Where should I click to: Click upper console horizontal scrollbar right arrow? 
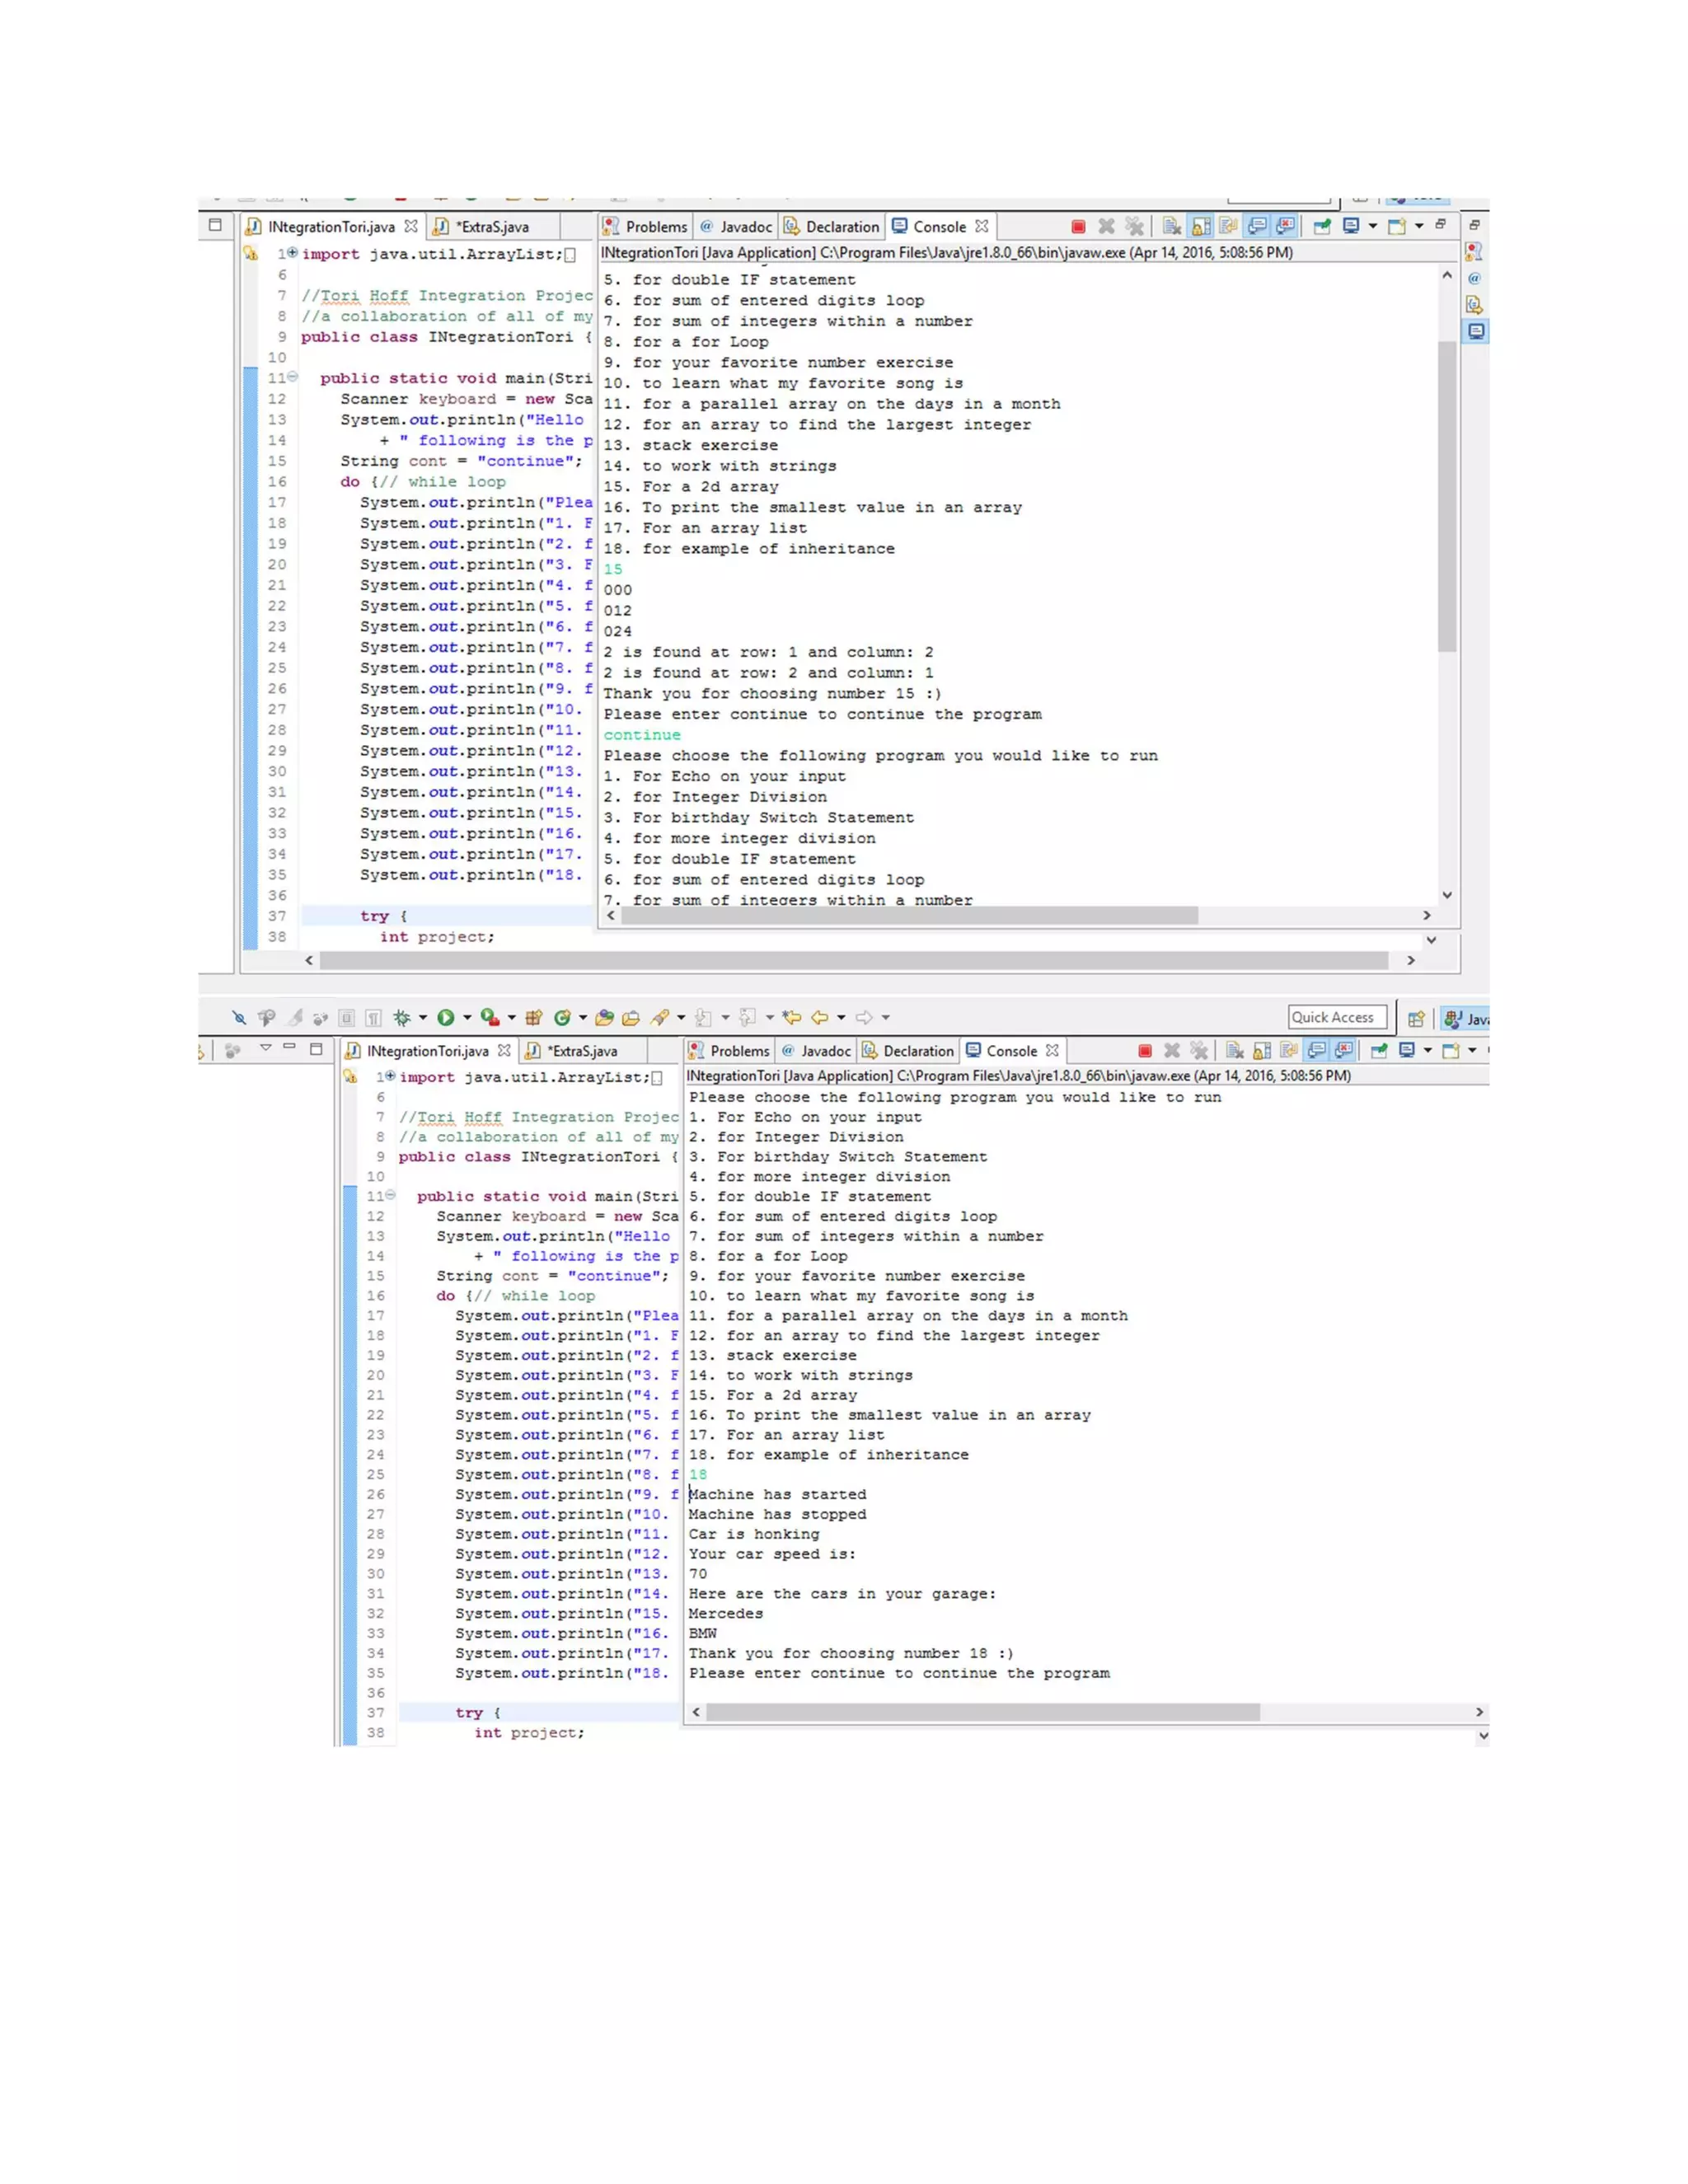[x=1427, y=915]
